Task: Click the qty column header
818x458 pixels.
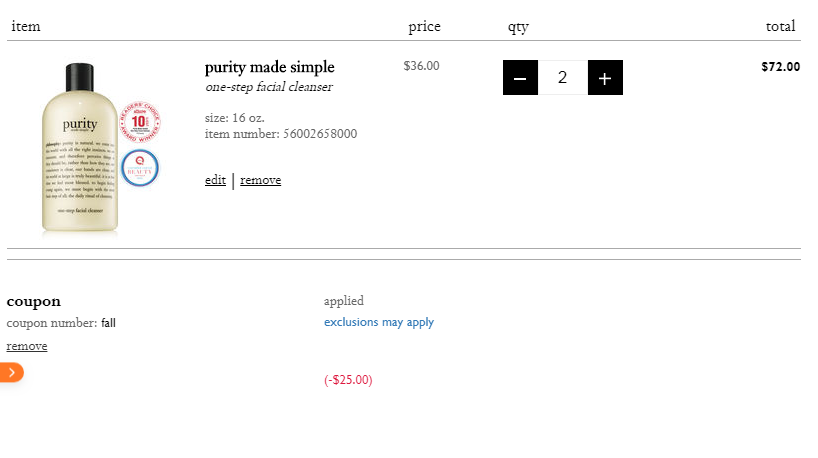Action: [518, 27]
